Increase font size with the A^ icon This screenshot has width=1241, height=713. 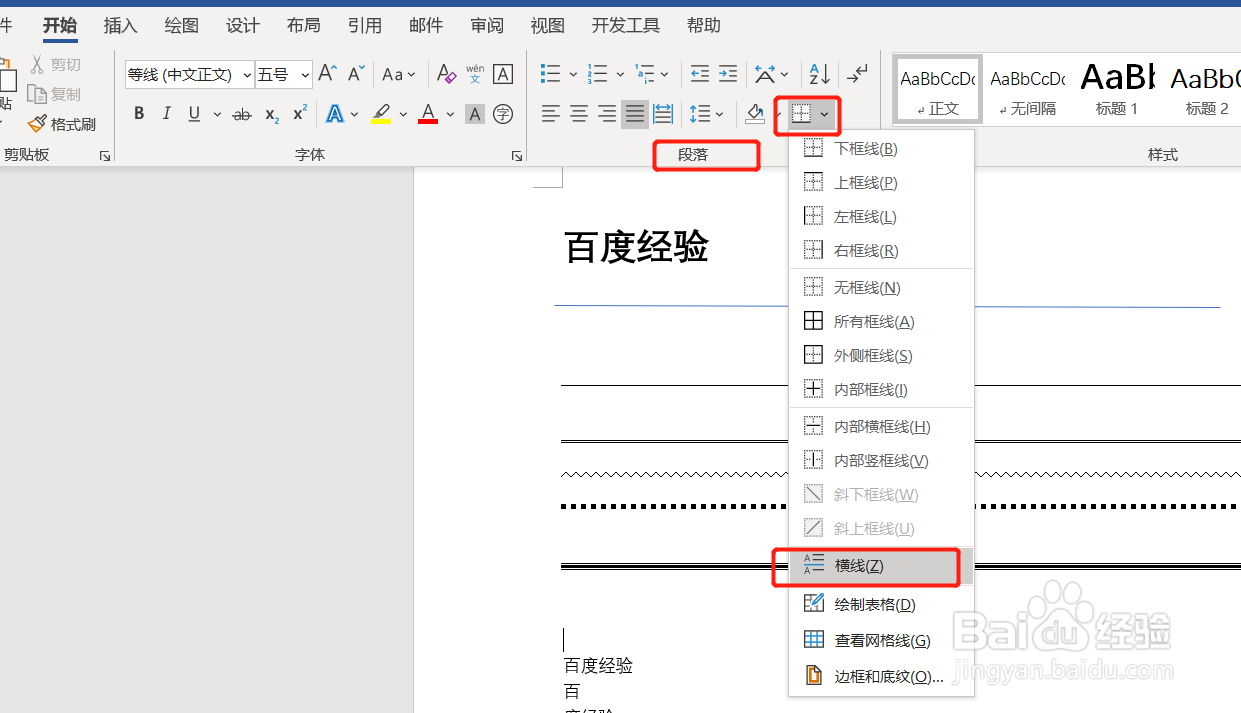point(327,74)
